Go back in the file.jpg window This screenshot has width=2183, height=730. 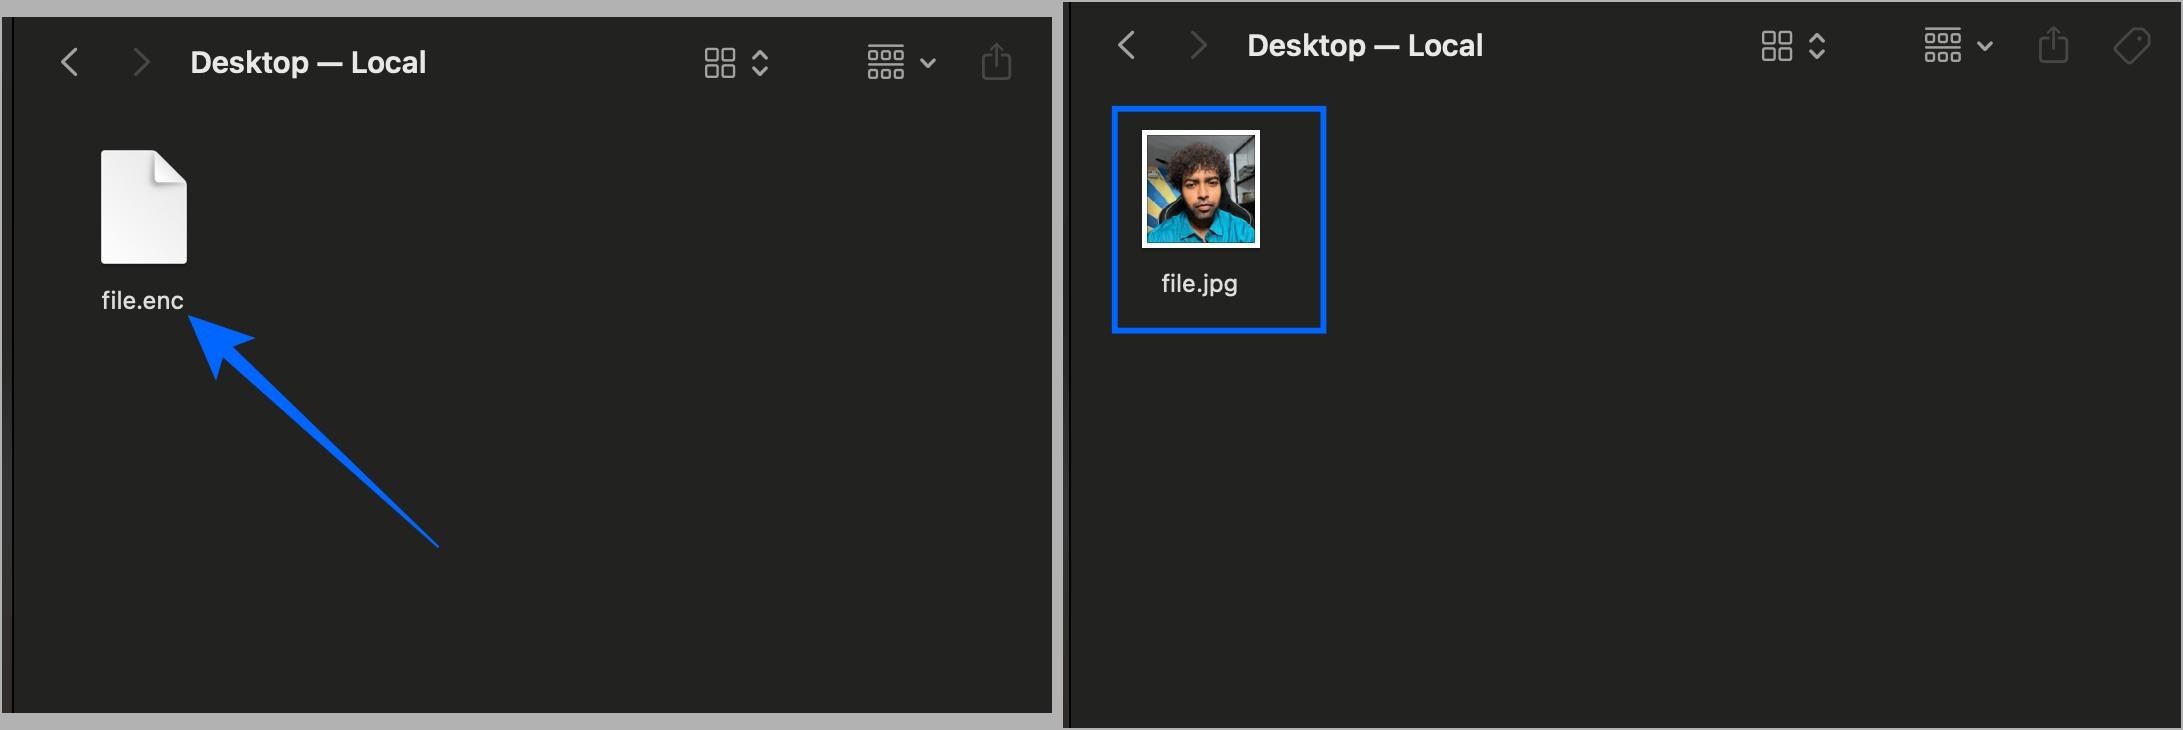[x=1126, y=45]
